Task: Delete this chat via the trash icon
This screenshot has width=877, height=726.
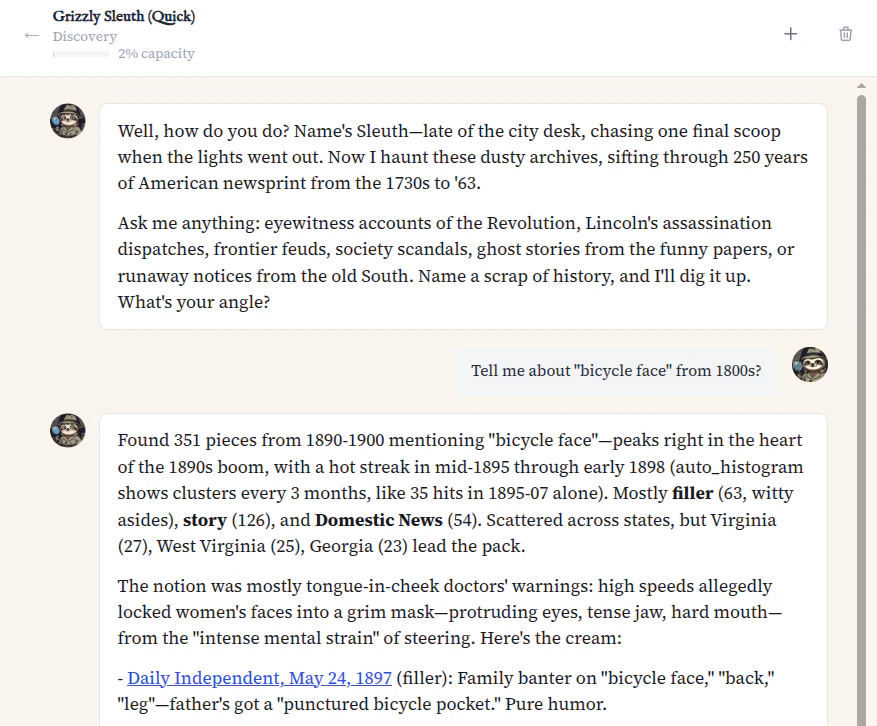Action: point(845,33)
